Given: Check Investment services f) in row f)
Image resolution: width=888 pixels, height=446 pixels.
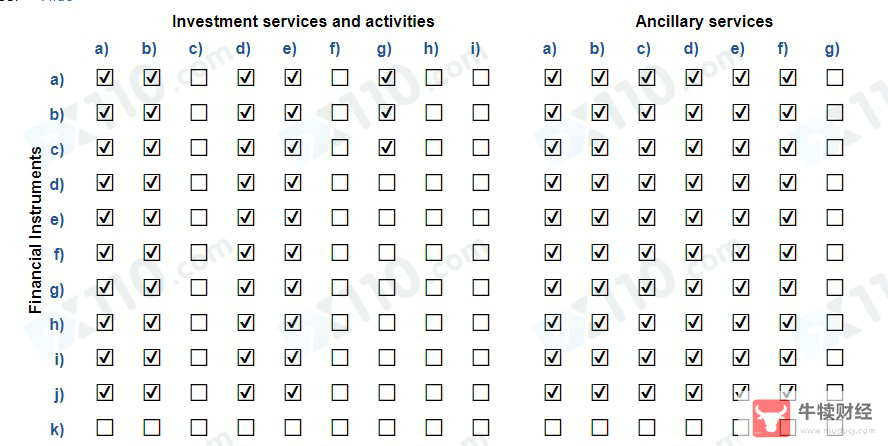Looking at the screenshot, I should pyautogui.click(x=340, y=252).
